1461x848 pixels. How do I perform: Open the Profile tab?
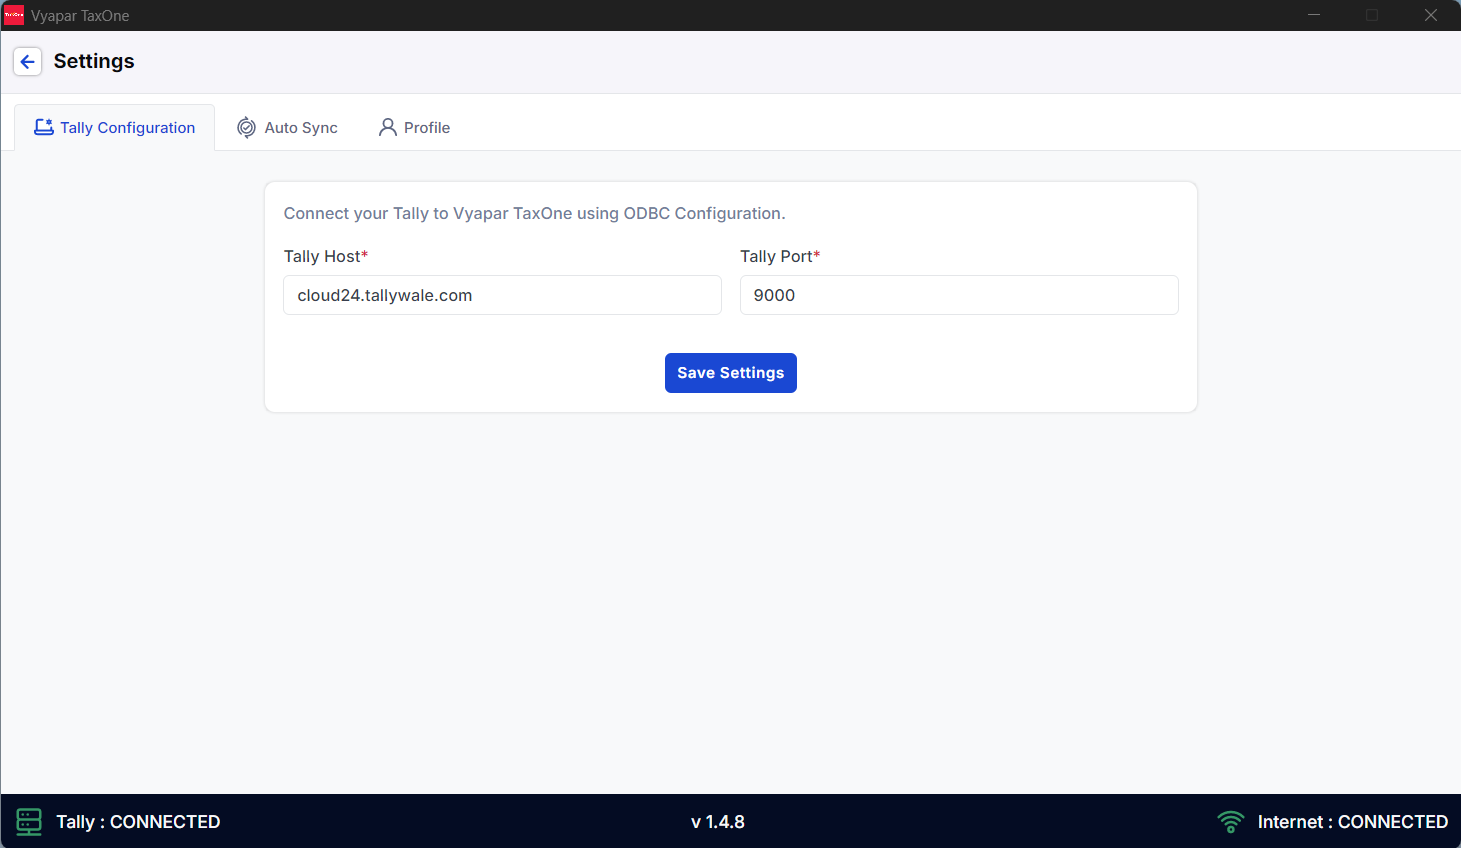414,127
